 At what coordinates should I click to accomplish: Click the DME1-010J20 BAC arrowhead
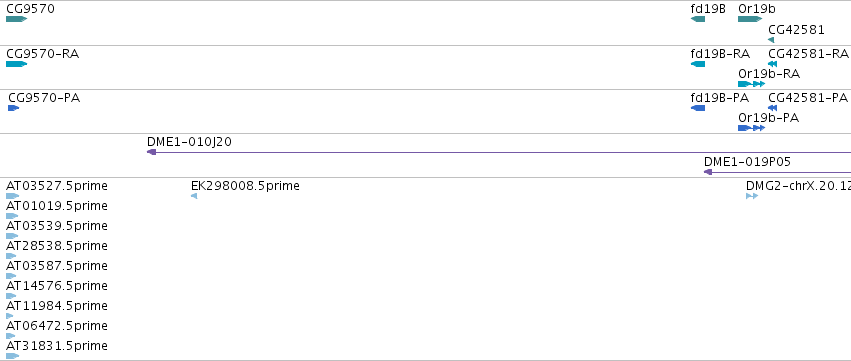(151, 152)
